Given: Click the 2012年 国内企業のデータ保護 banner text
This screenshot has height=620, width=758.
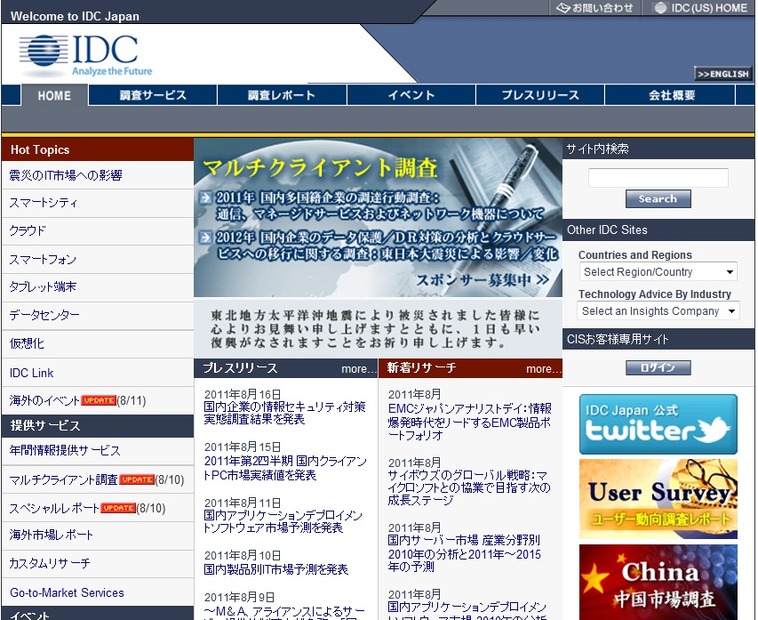Looking at the screenshot, I should coord(387,245).
